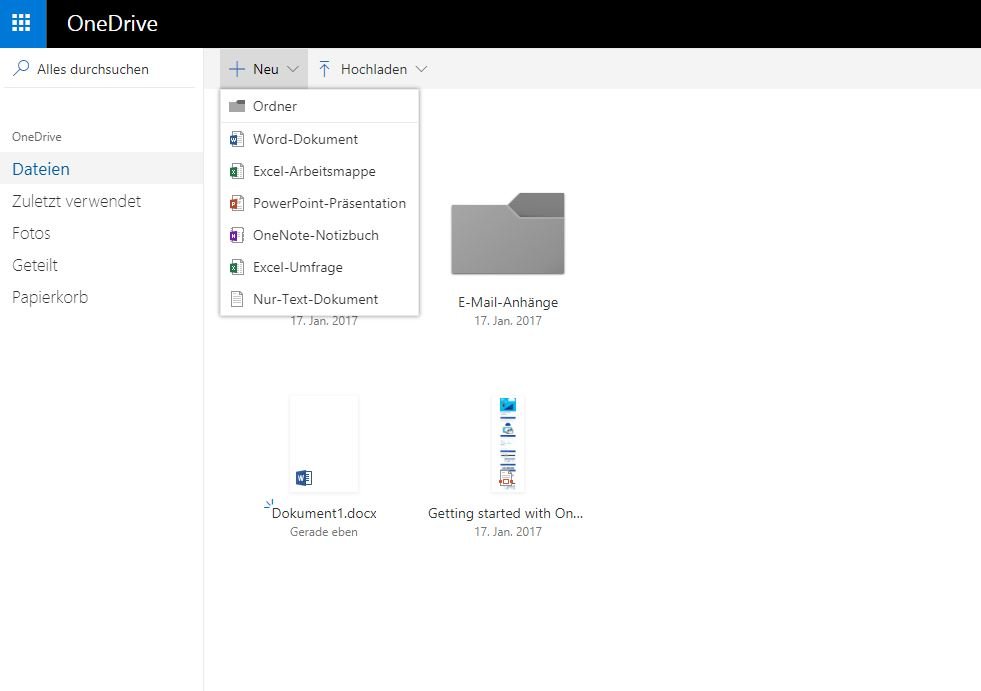
Task: Click the Gerade eben timestamp
Action: click(323, 531)
